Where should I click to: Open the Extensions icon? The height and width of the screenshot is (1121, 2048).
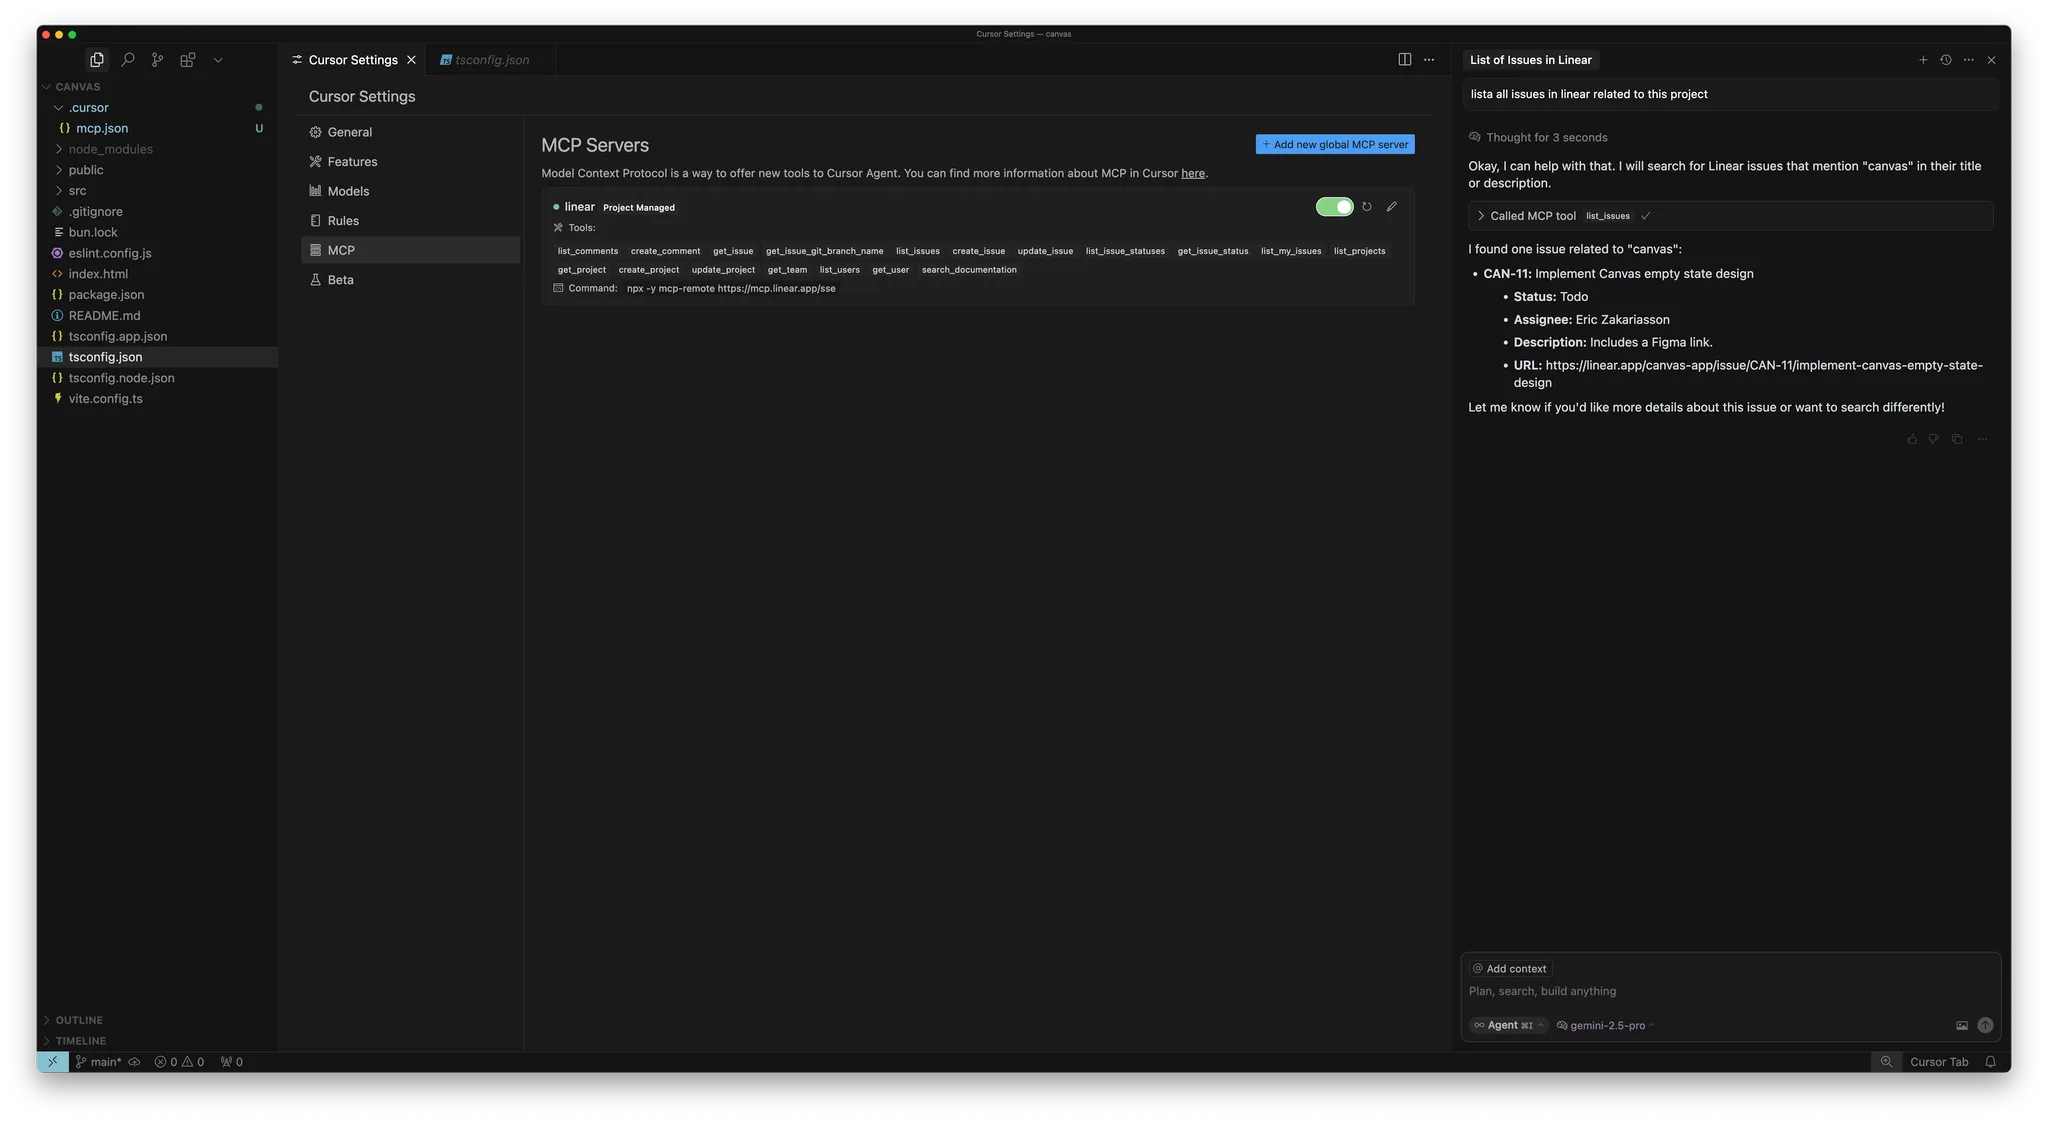187,60
